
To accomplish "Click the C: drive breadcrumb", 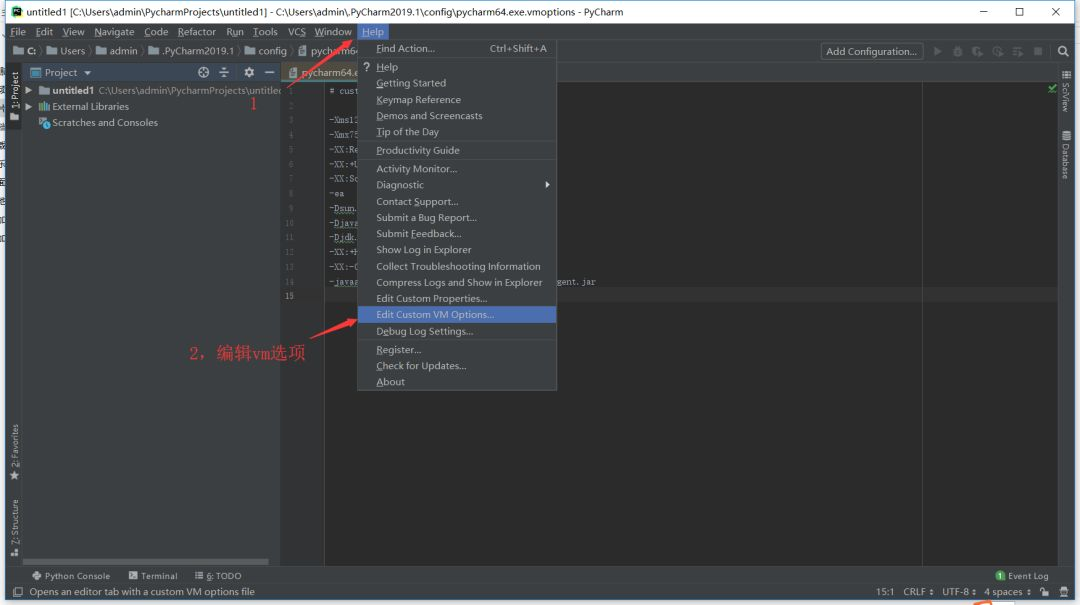I will 25,51.
